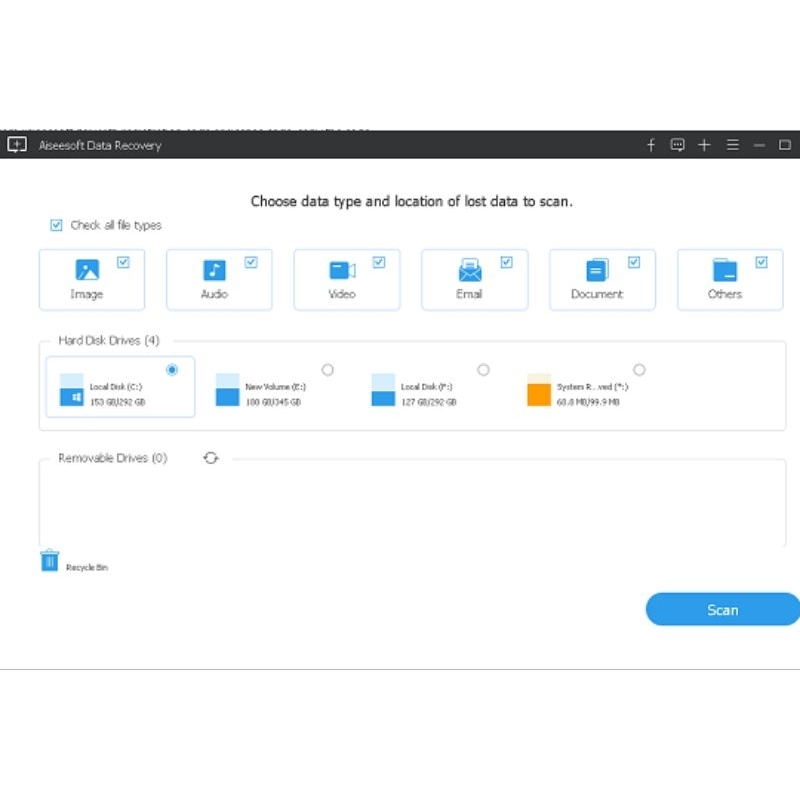800x800 pixels.
Task: Click the Video camera icon
Action: (342, 270)
